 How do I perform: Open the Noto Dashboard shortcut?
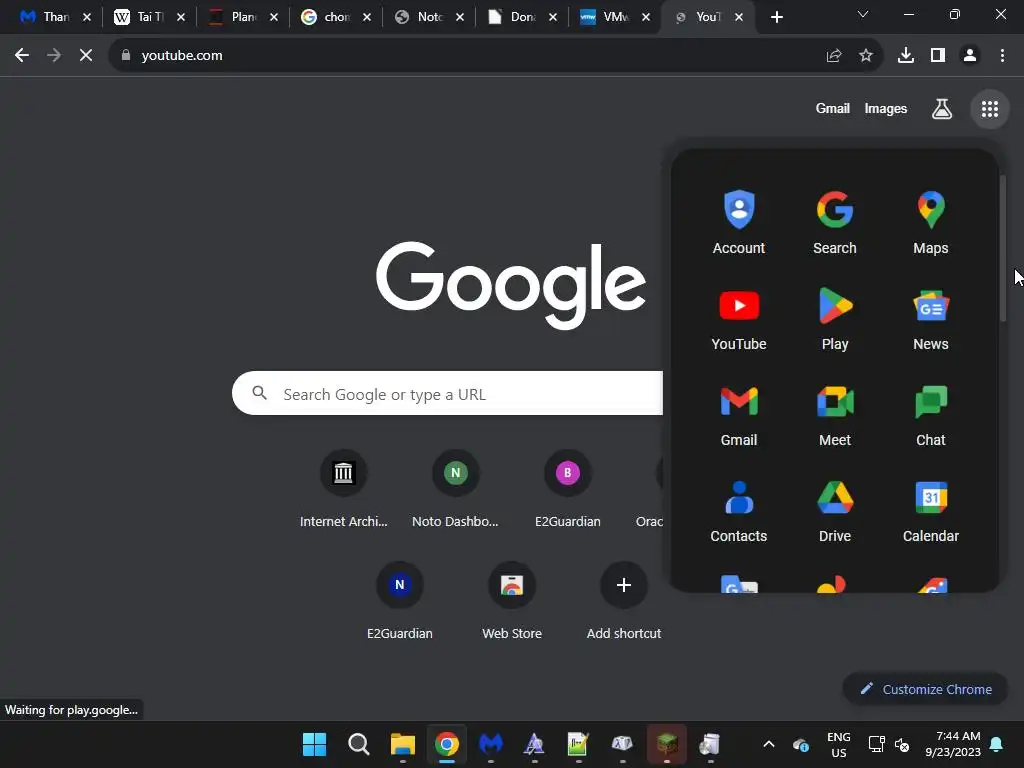[455, 488]
